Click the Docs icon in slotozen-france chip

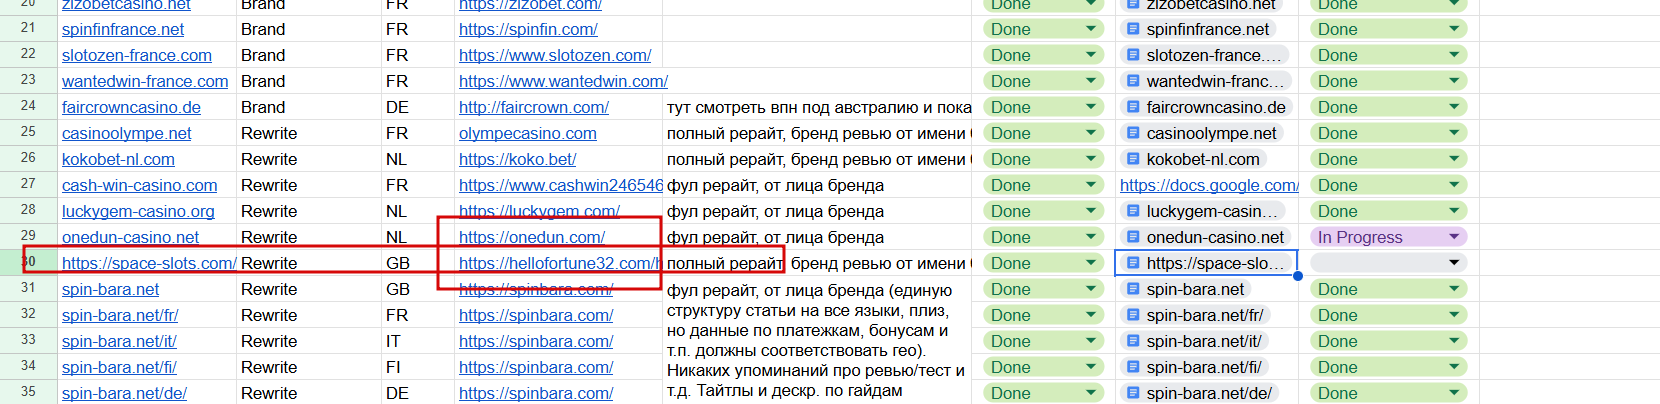coord(1133,55)
